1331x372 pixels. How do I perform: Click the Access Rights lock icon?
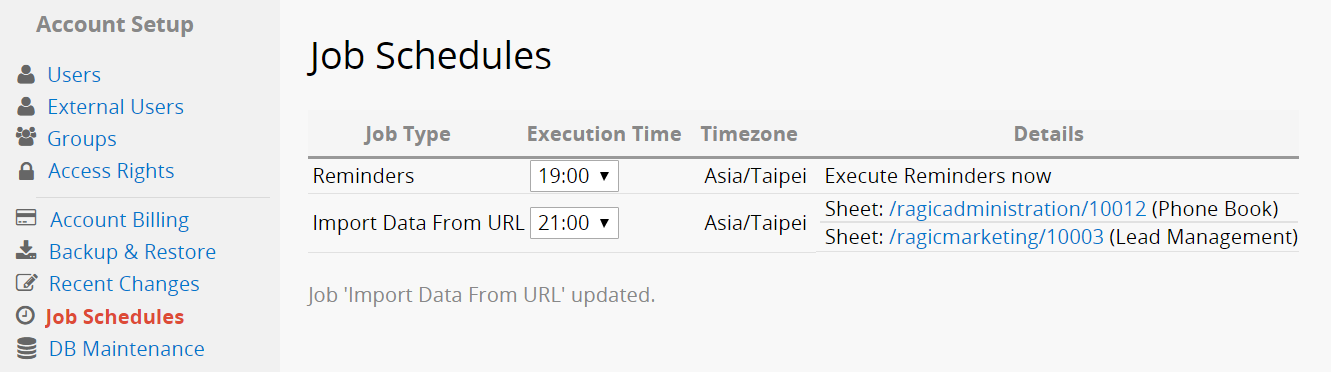pyautogui.click(x=27, y=171)
